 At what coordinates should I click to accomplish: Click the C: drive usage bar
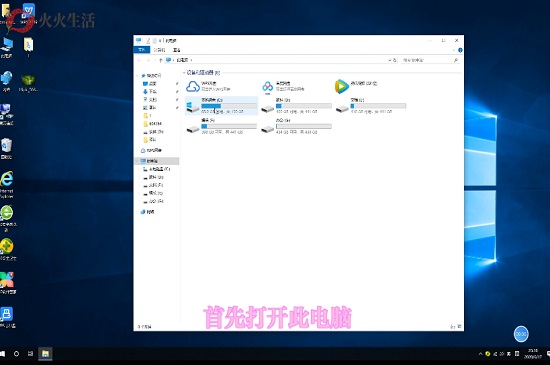tap(229, 106)
